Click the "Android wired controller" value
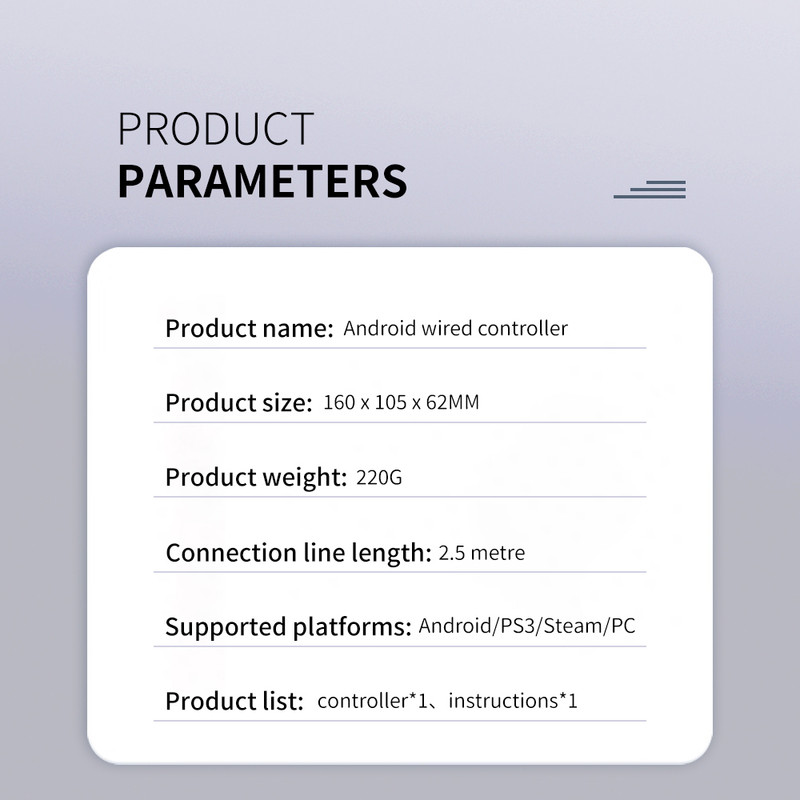Image resolution: width=800 pixels, height=800 pixels. [455, 328]
